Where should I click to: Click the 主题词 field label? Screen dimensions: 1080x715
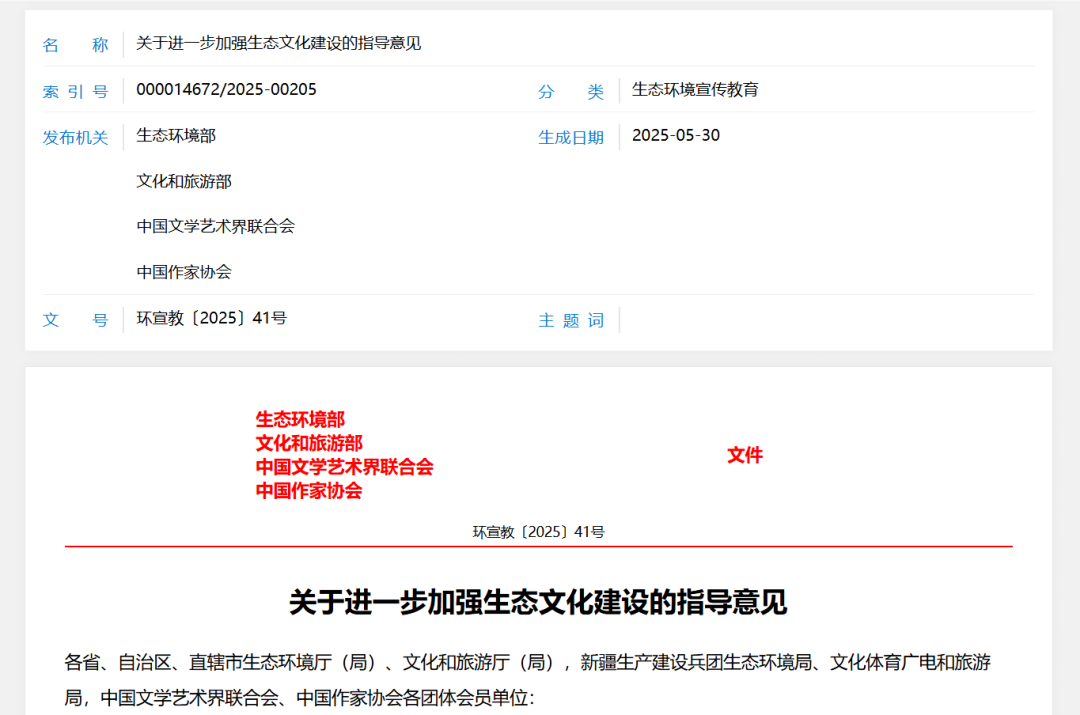click(571, 320)
